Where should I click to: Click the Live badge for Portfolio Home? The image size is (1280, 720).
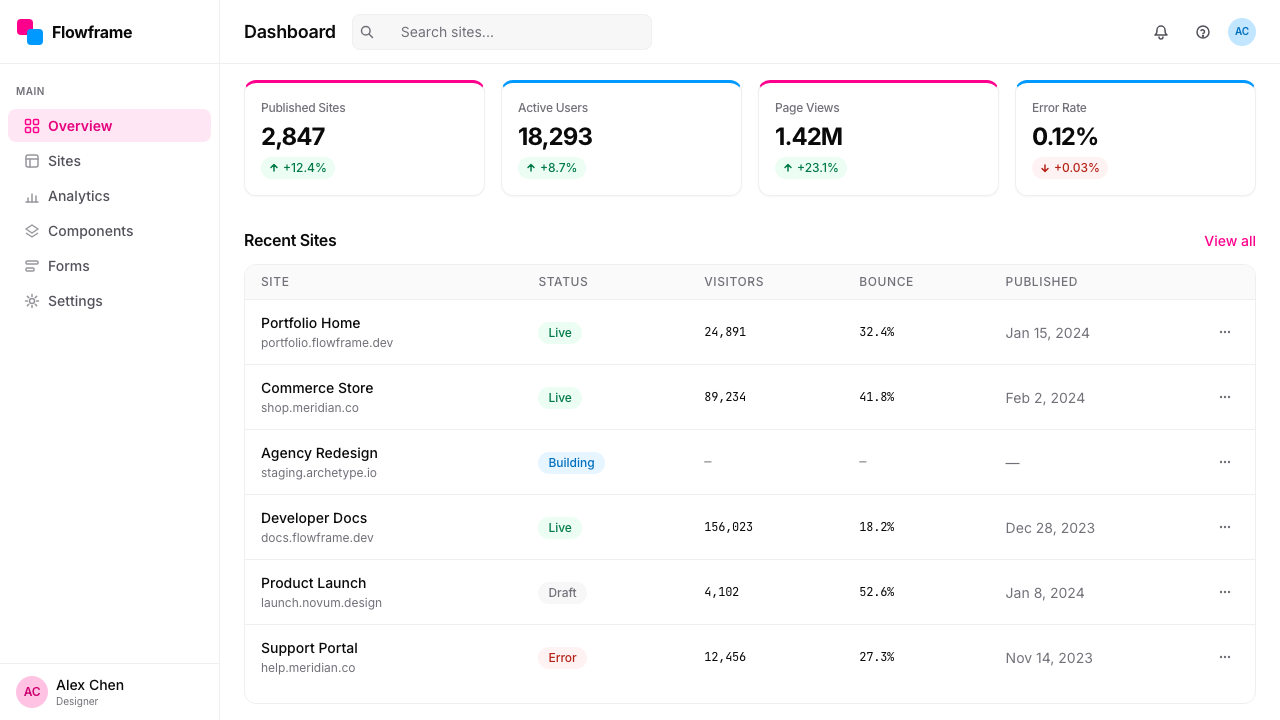(x=560, y=333)
